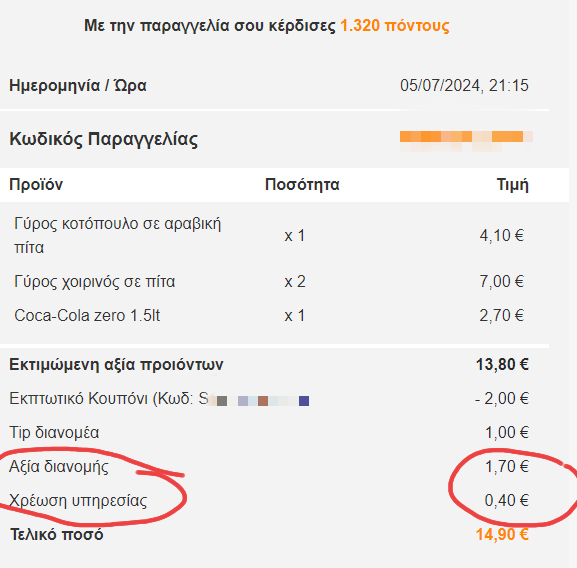Click the Χρέωση υπηρεσίας label
Image resolution: width=577 pixels, height=568 pixels.
tap(78, 501)
